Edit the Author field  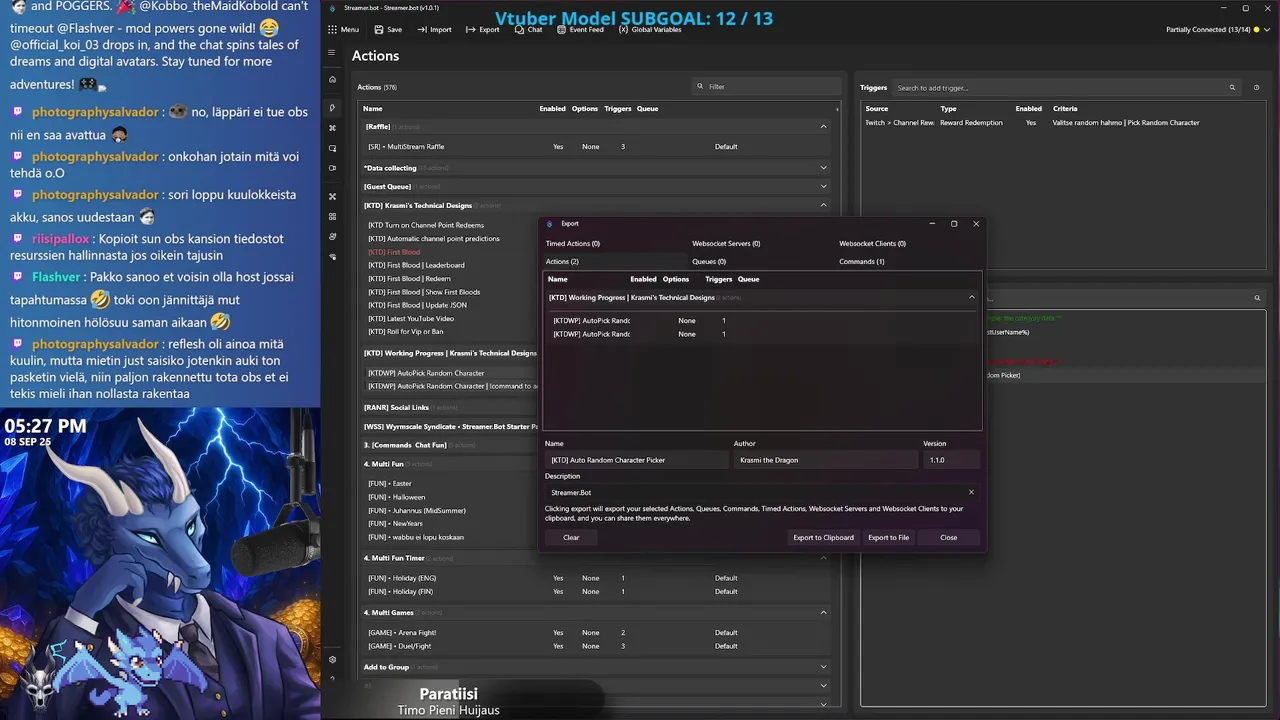[826, 460]
